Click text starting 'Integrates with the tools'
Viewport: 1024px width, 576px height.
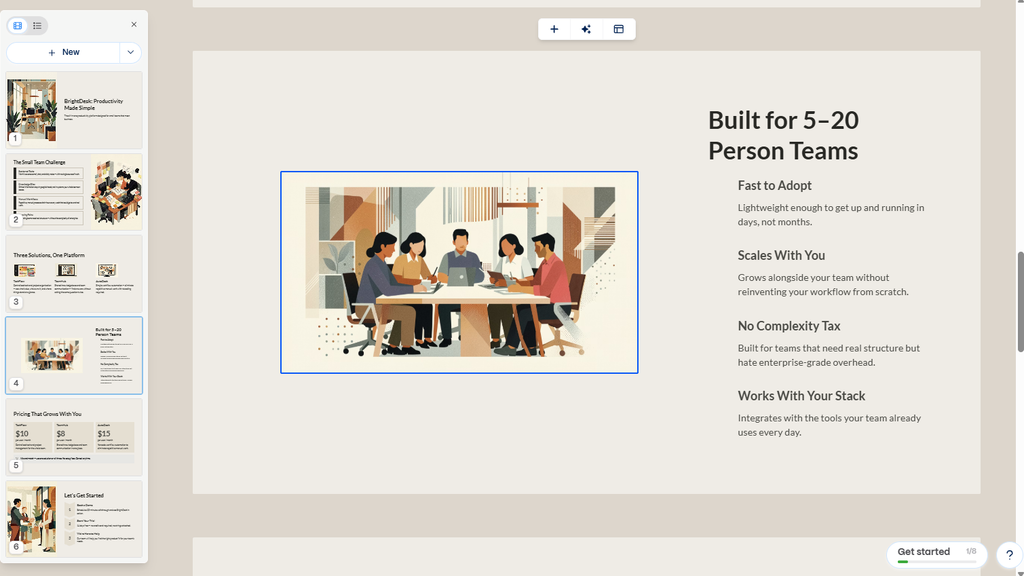pyautogui.click(x=829, y=425)
